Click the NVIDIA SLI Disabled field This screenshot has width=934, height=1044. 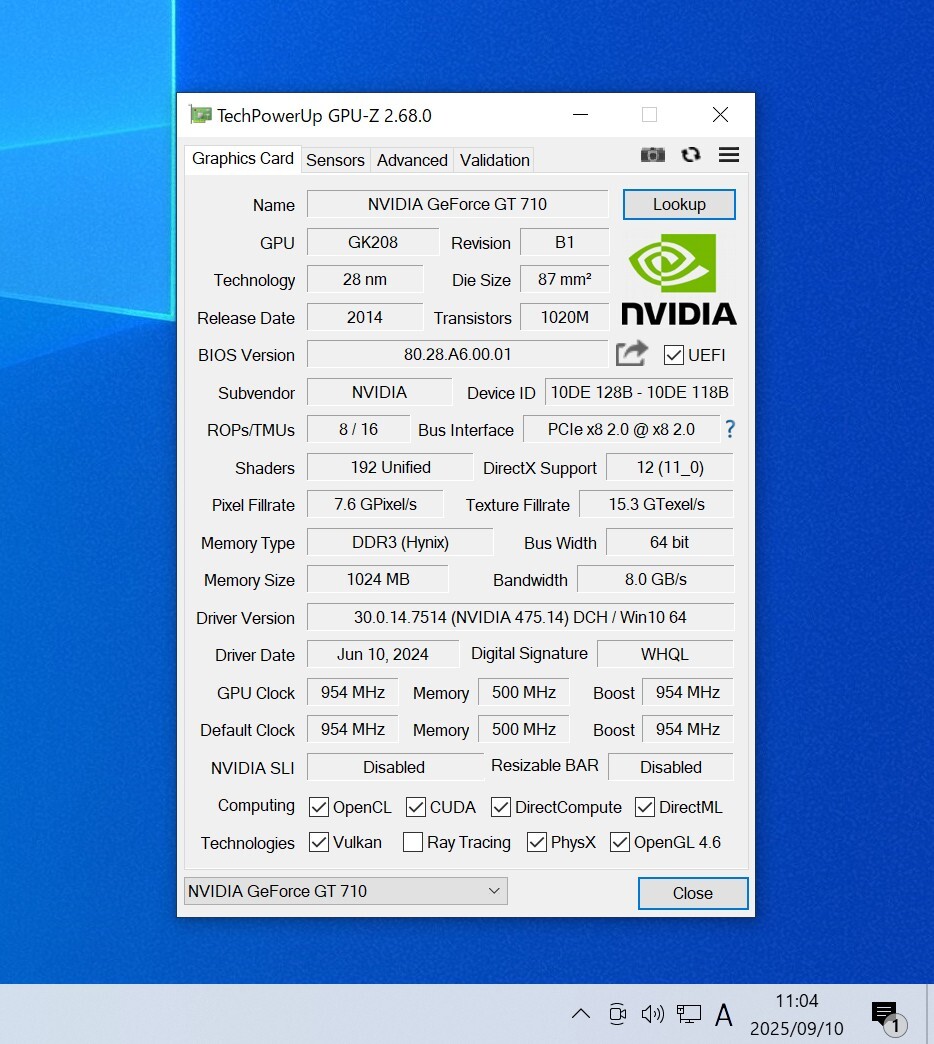coord(395,767)
